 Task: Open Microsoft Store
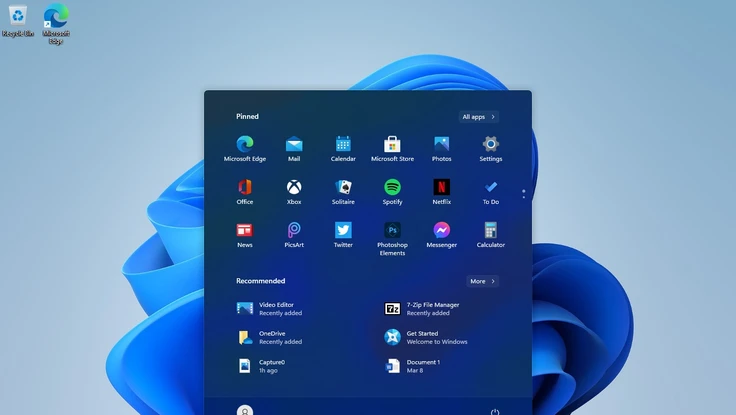(392, 148)
